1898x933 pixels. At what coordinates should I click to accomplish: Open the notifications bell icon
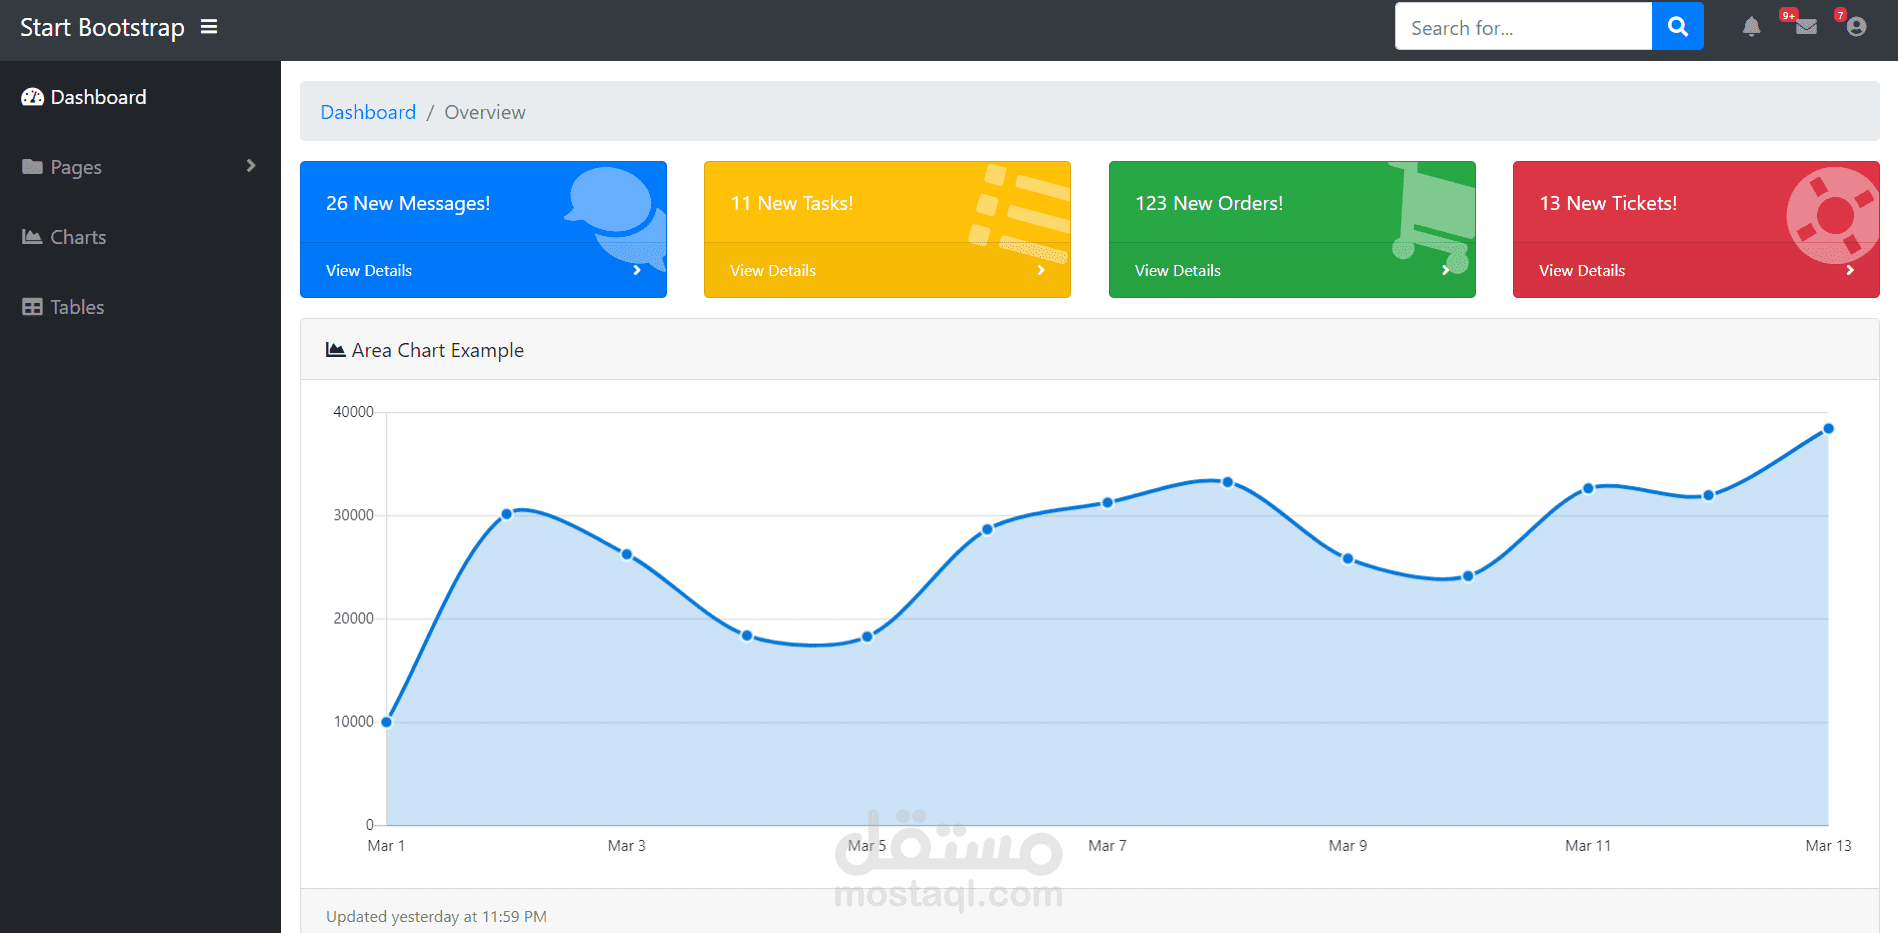click(1751, 27)
